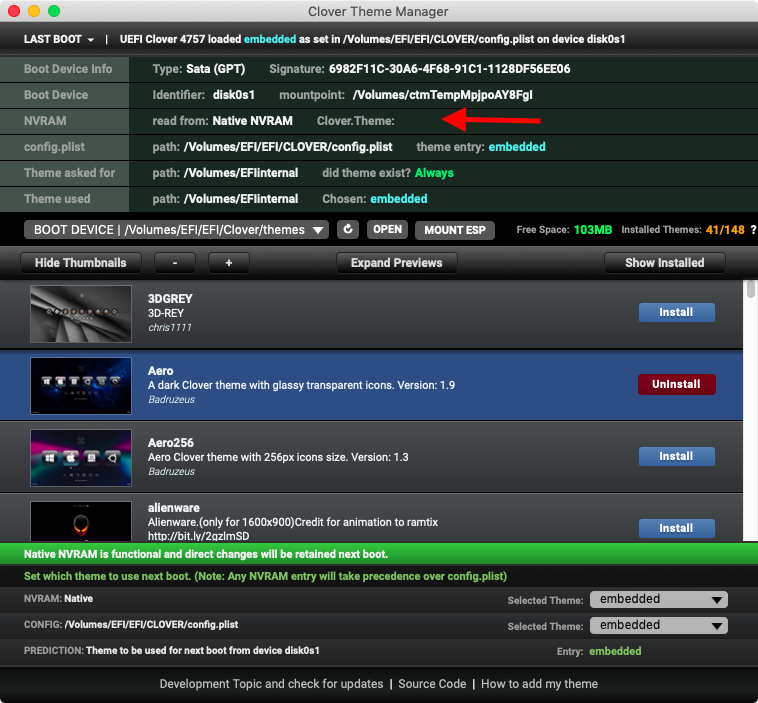
Task: Select the Aero256 theme title
Action: 171,443
